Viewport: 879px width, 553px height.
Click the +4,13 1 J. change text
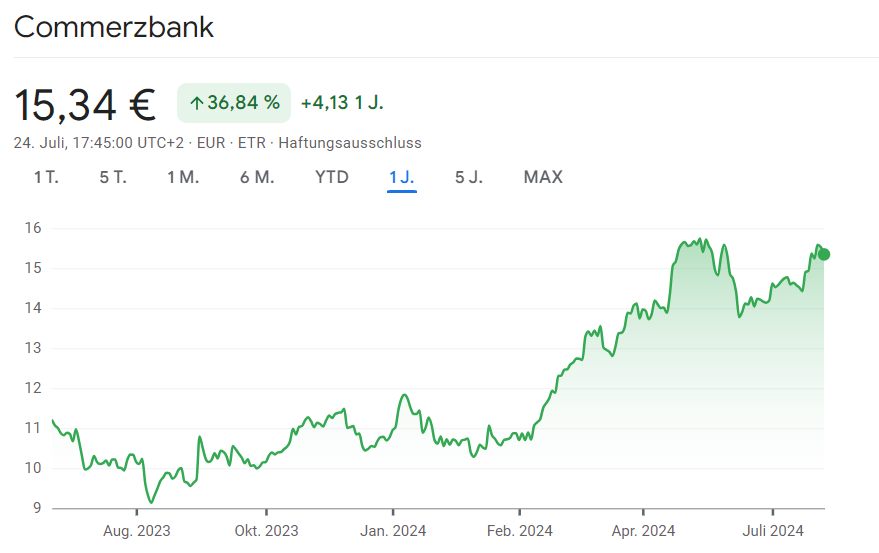342,103
